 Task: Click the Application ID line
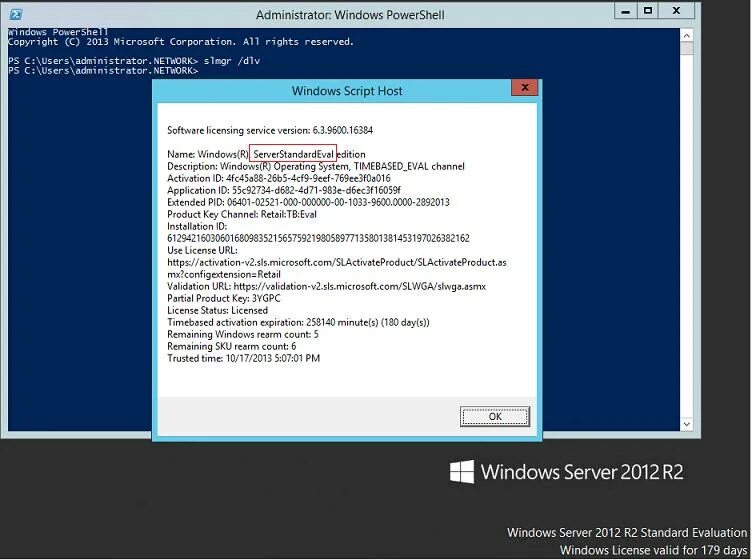(284, 190)
